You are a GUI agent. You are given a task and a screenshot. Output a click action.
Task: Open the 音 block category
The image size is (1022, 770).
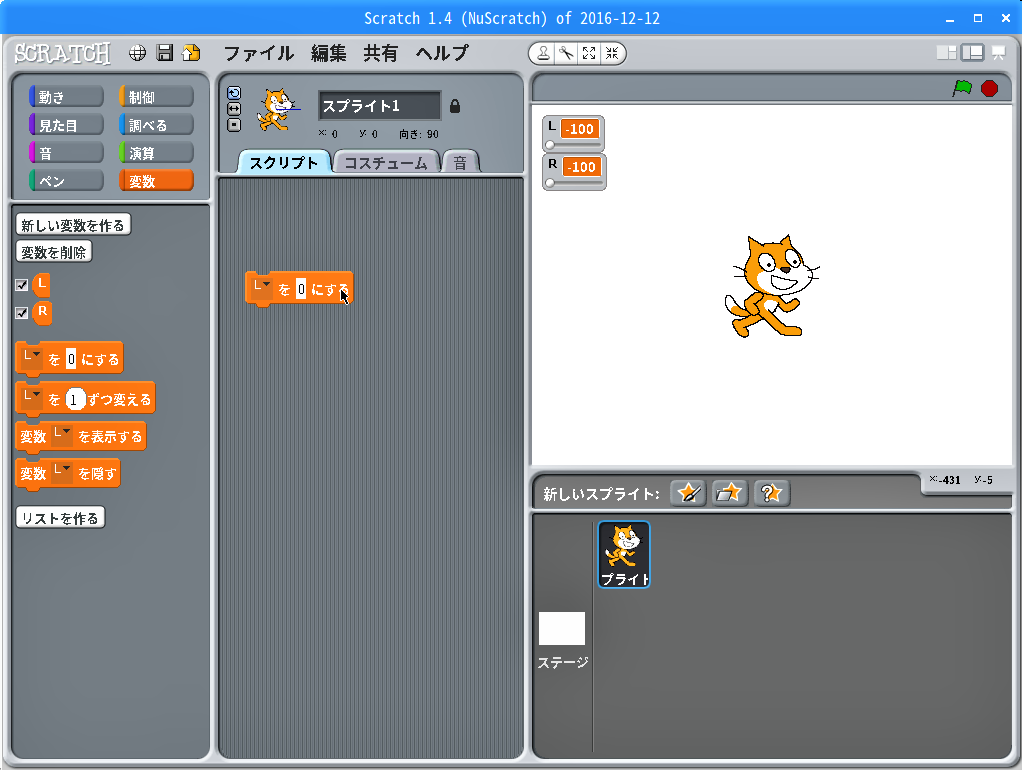pyautogui.click(x=66, y=153)
